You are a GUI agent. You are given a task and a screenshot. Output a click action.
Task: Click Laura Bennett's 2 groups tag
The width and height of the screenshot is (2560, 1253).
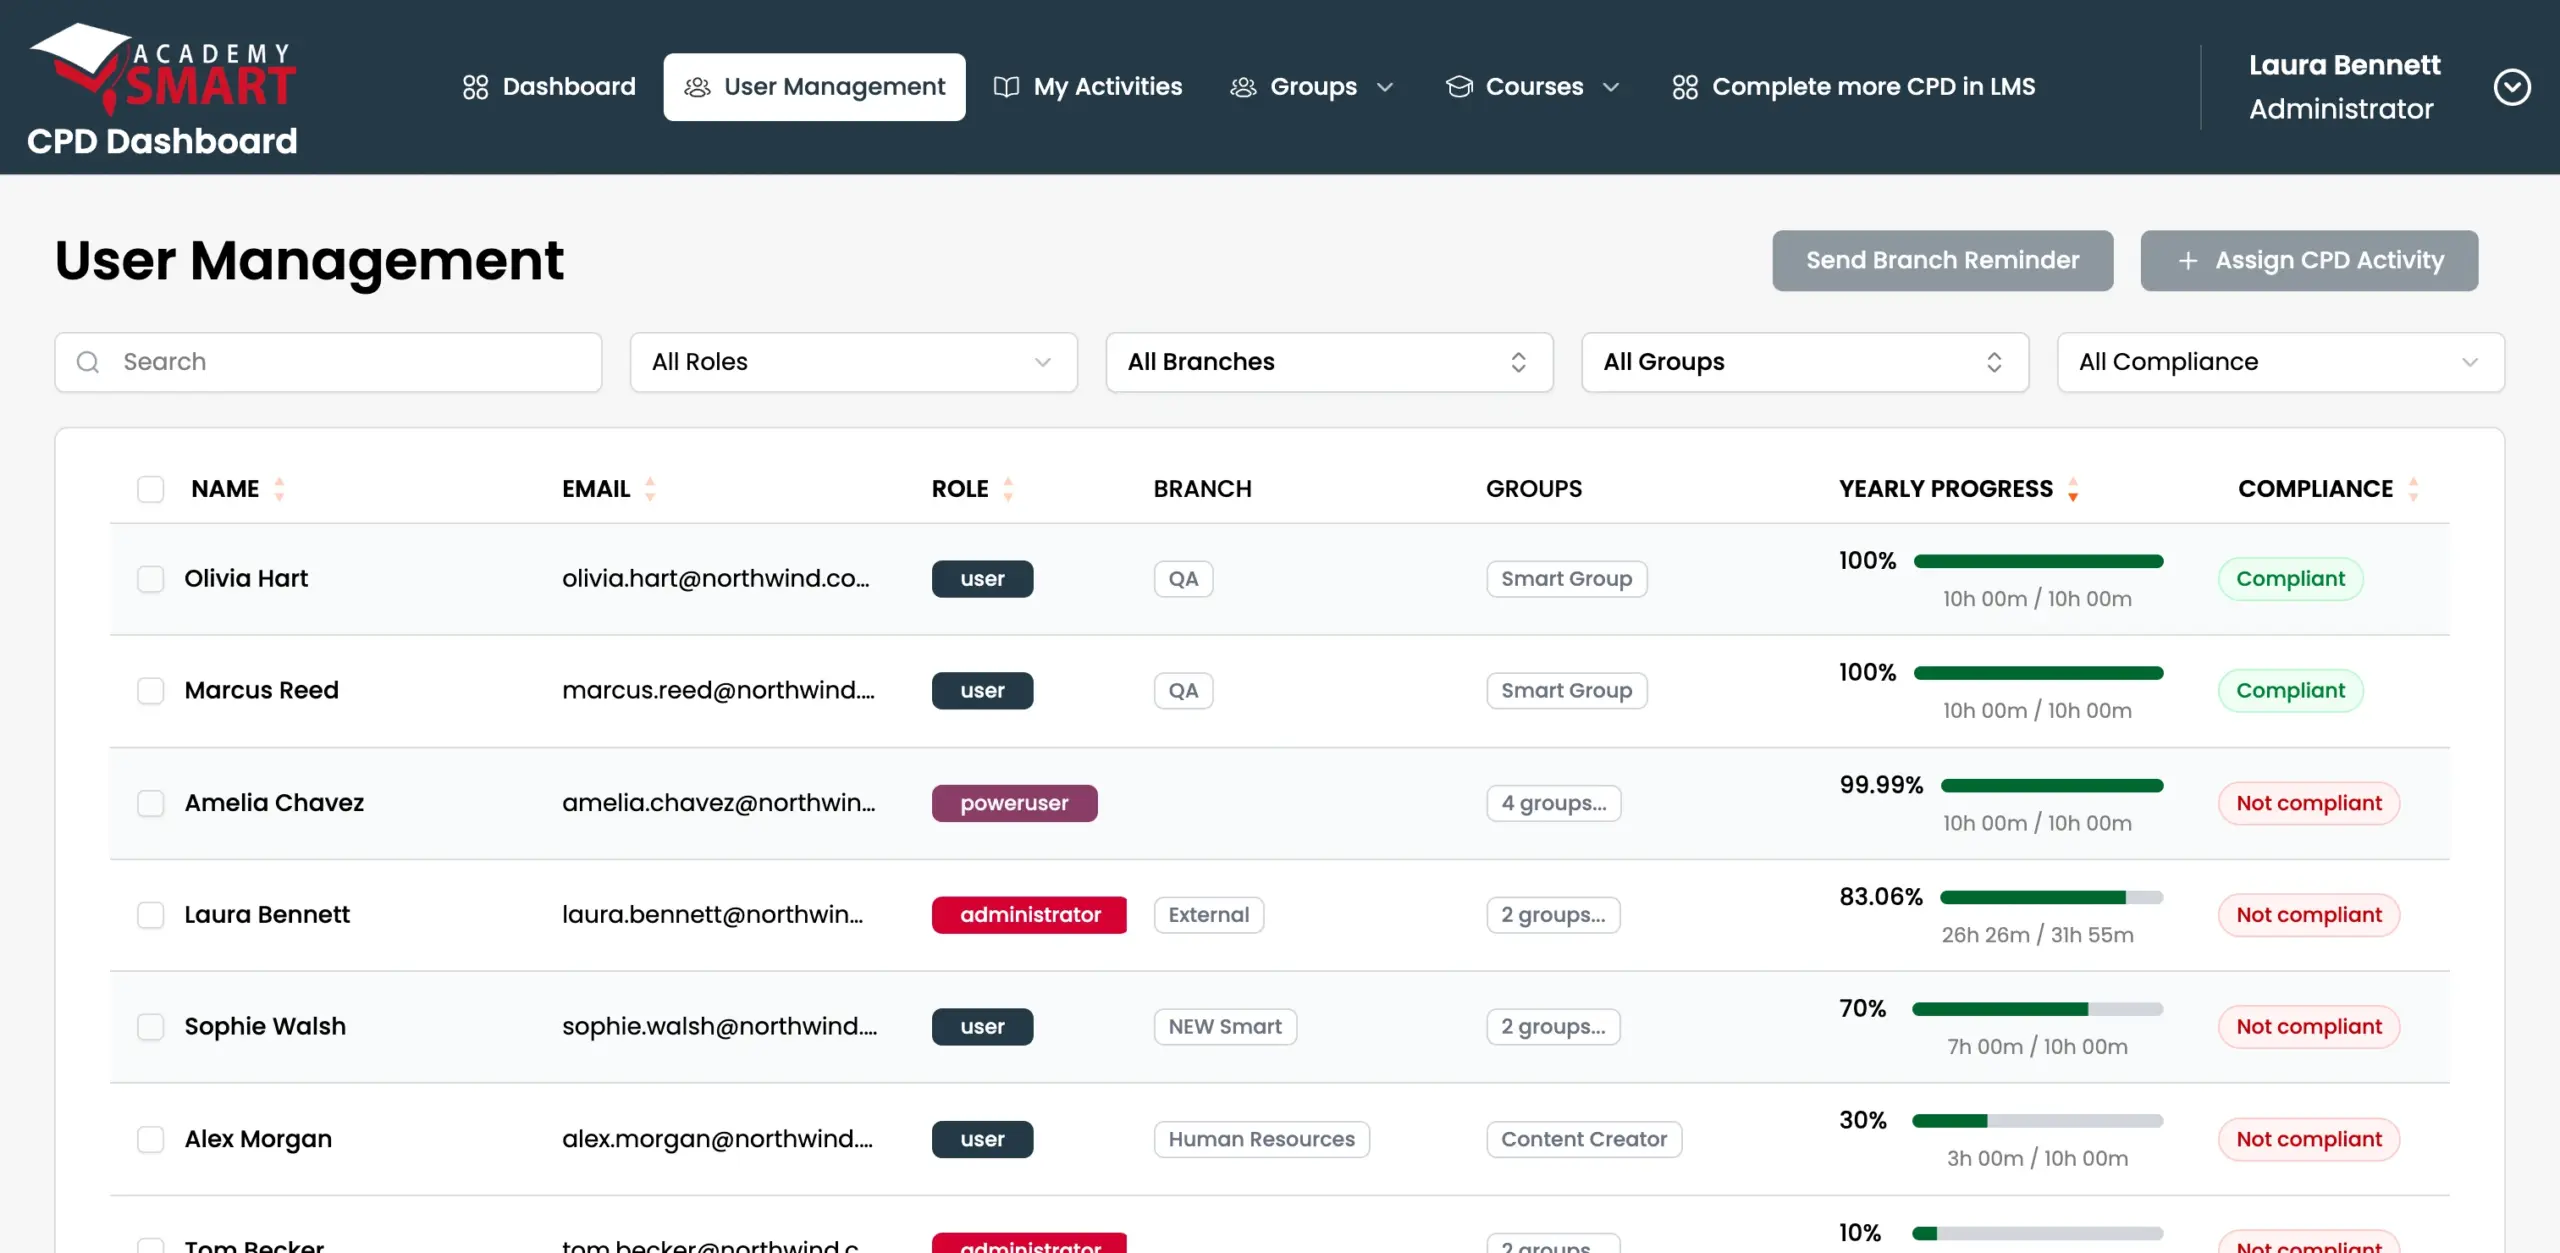point(1553,915)
